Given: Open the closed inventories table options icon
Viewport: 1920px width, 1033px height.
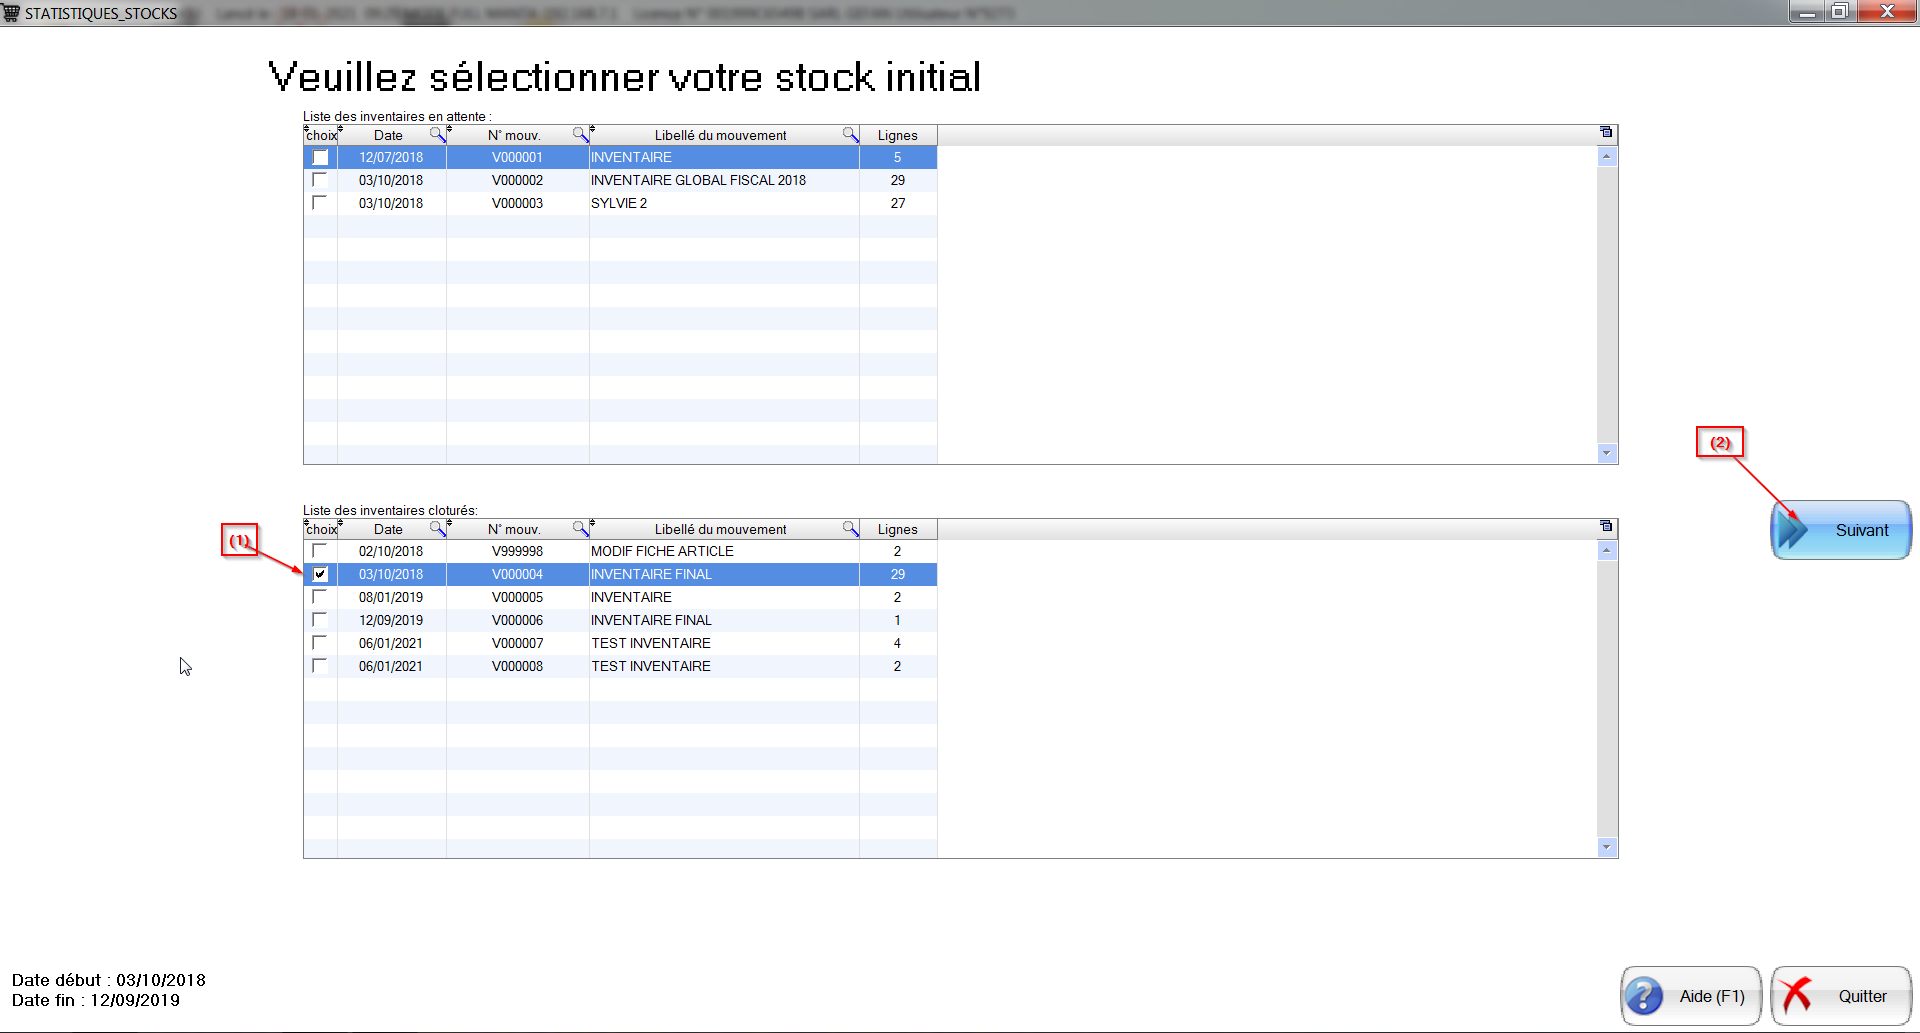Looking at the screenshot, I should click(1606, 526).
